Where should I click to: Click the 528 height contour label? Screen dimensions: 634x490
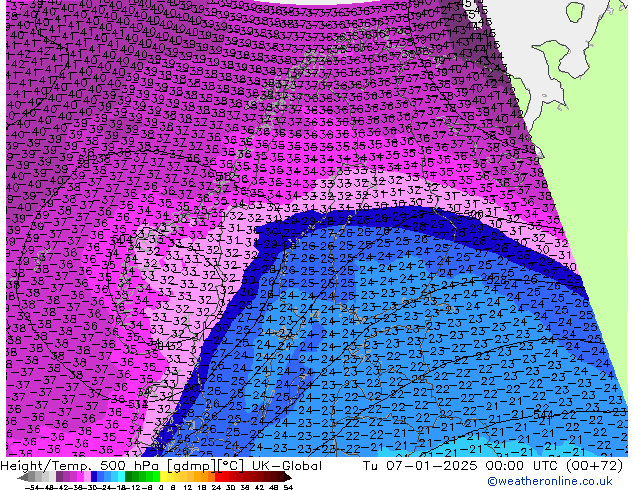497,280
